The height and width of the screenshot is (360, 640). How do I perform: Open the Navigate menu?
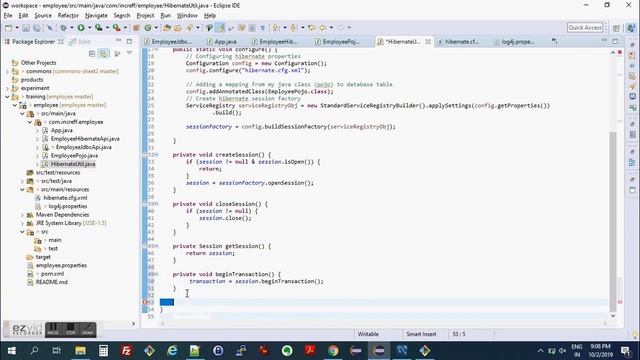coord(96,16)
